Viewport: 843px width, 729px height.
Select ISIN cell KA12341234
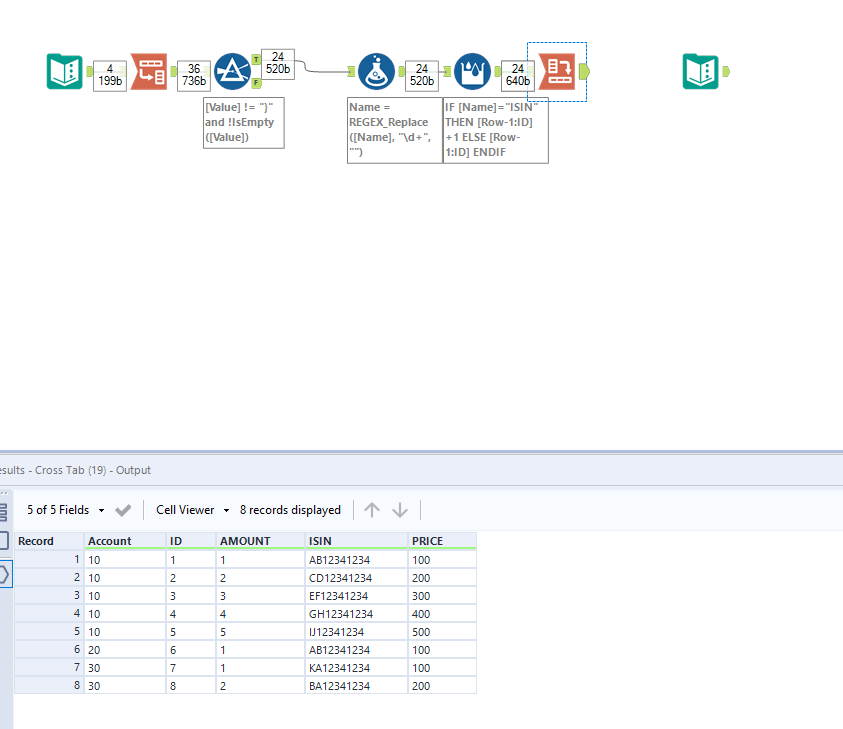356,668
